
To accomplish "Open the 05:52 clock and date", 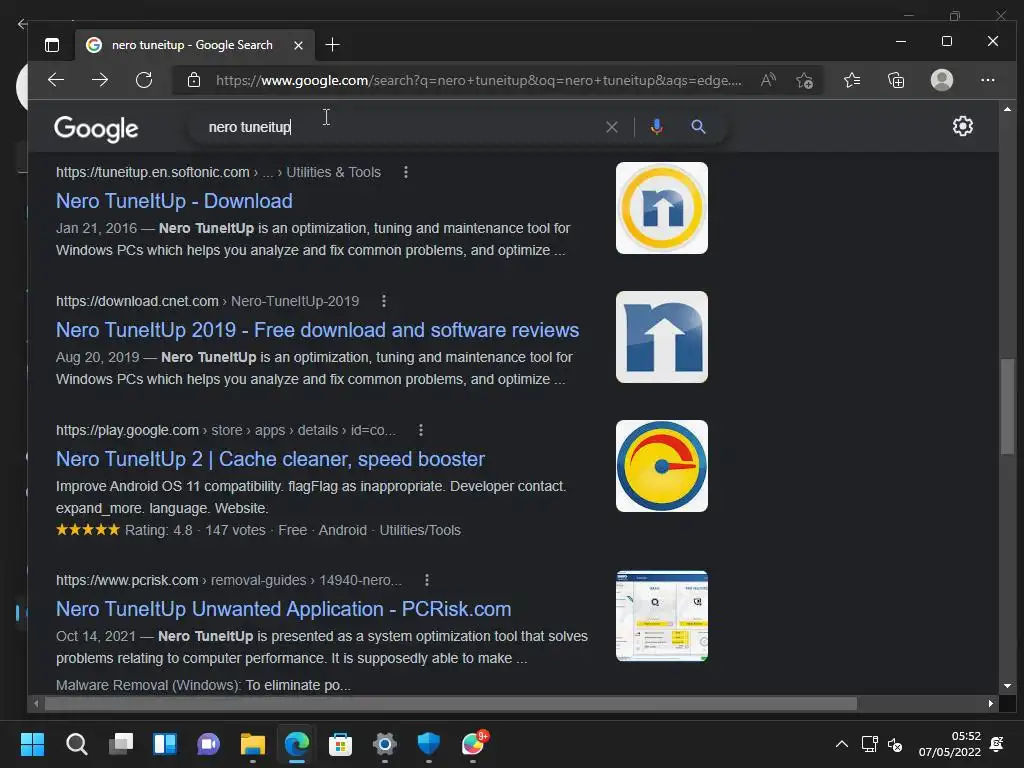I will point(950,744).
